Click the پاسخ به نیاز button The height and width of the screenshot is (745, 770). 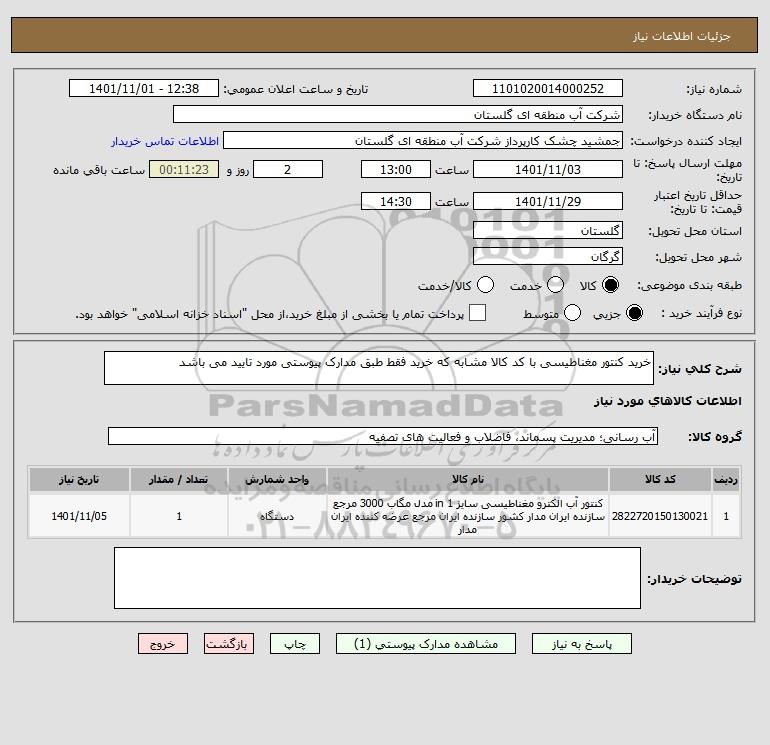tap(581, 644)
